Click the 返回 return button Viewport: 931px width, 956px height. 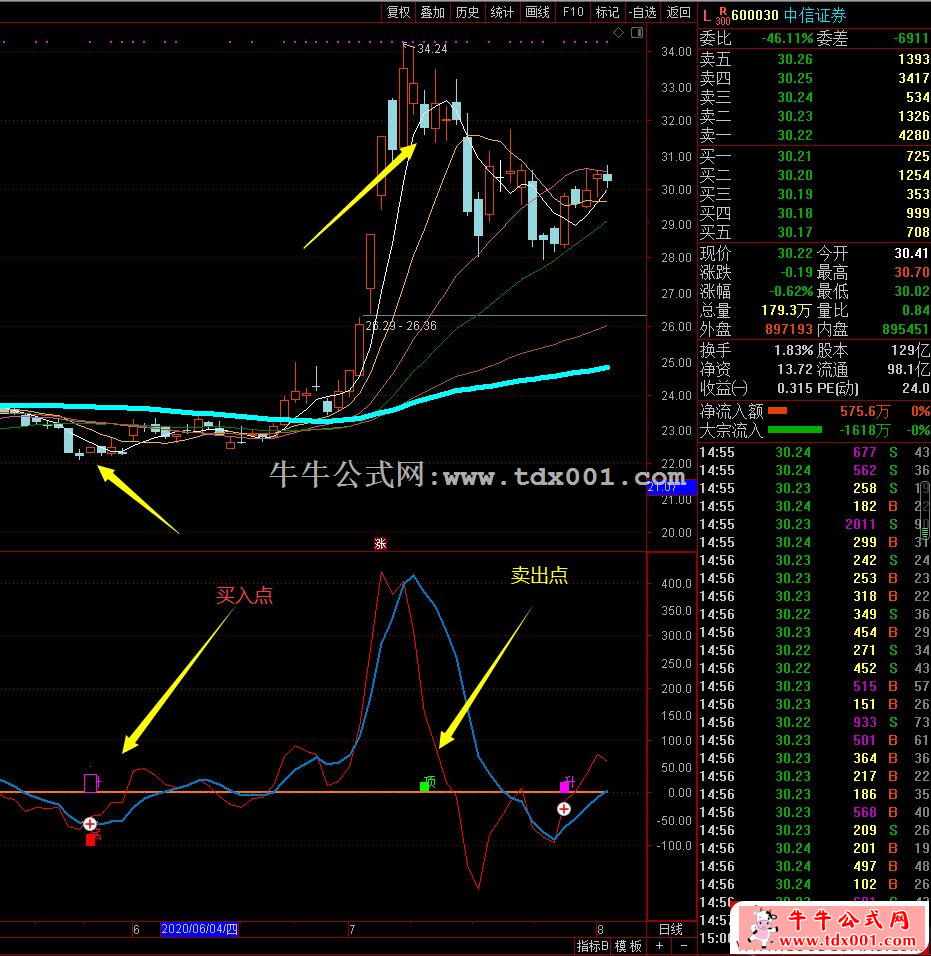[x=679, y=12]
